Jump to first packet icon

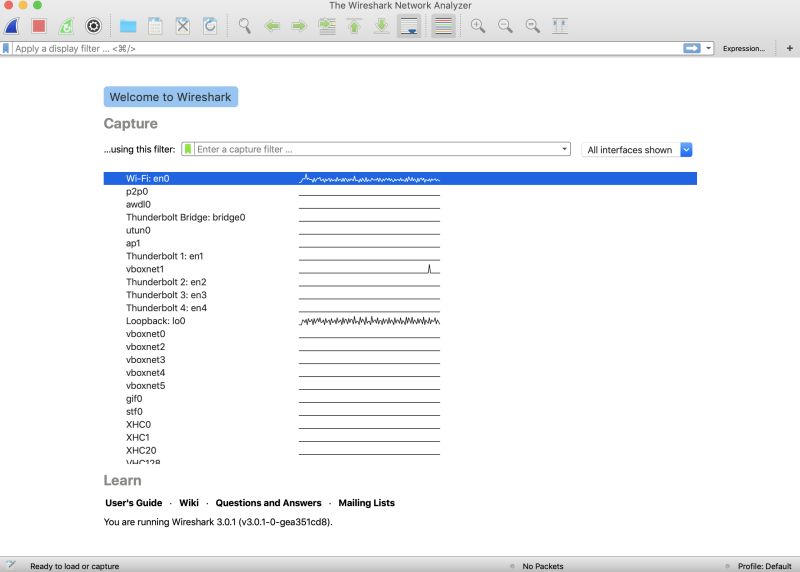[x=354, y=26]
